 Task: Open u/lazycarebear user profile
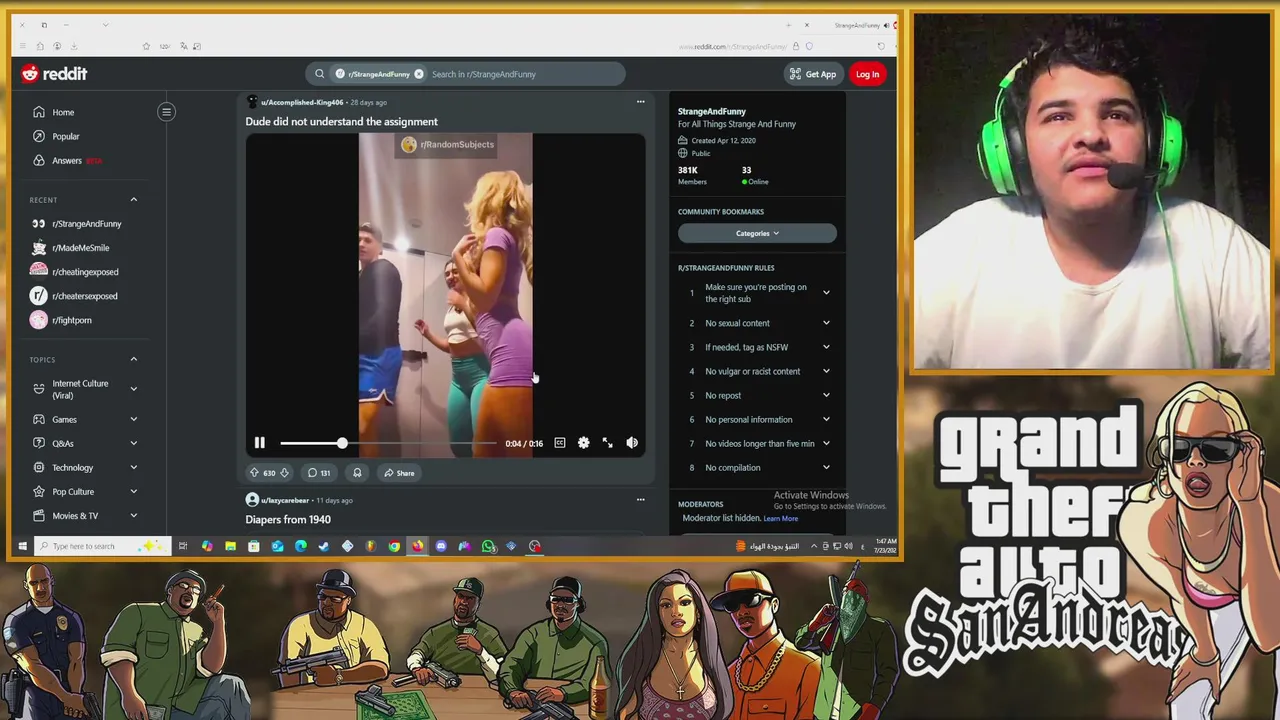[x=285, y=500]
